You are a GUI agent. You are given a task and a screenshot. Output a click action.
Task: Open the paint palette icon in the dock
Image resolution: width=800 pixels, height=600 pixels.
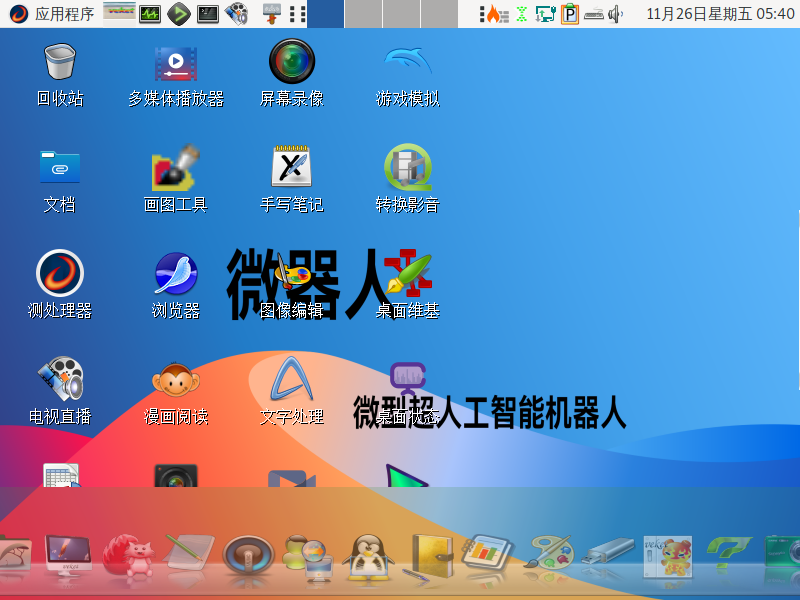pyautogui.click(x=548, y=553)
